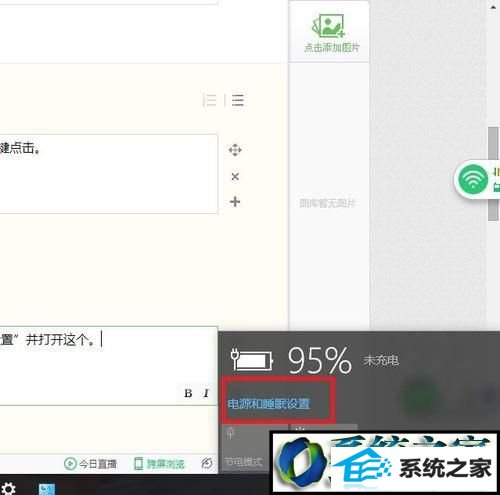Click the page vertical scrollbar thumb
The height and width of the screenshot is (495, 500).
coord(493,173)
